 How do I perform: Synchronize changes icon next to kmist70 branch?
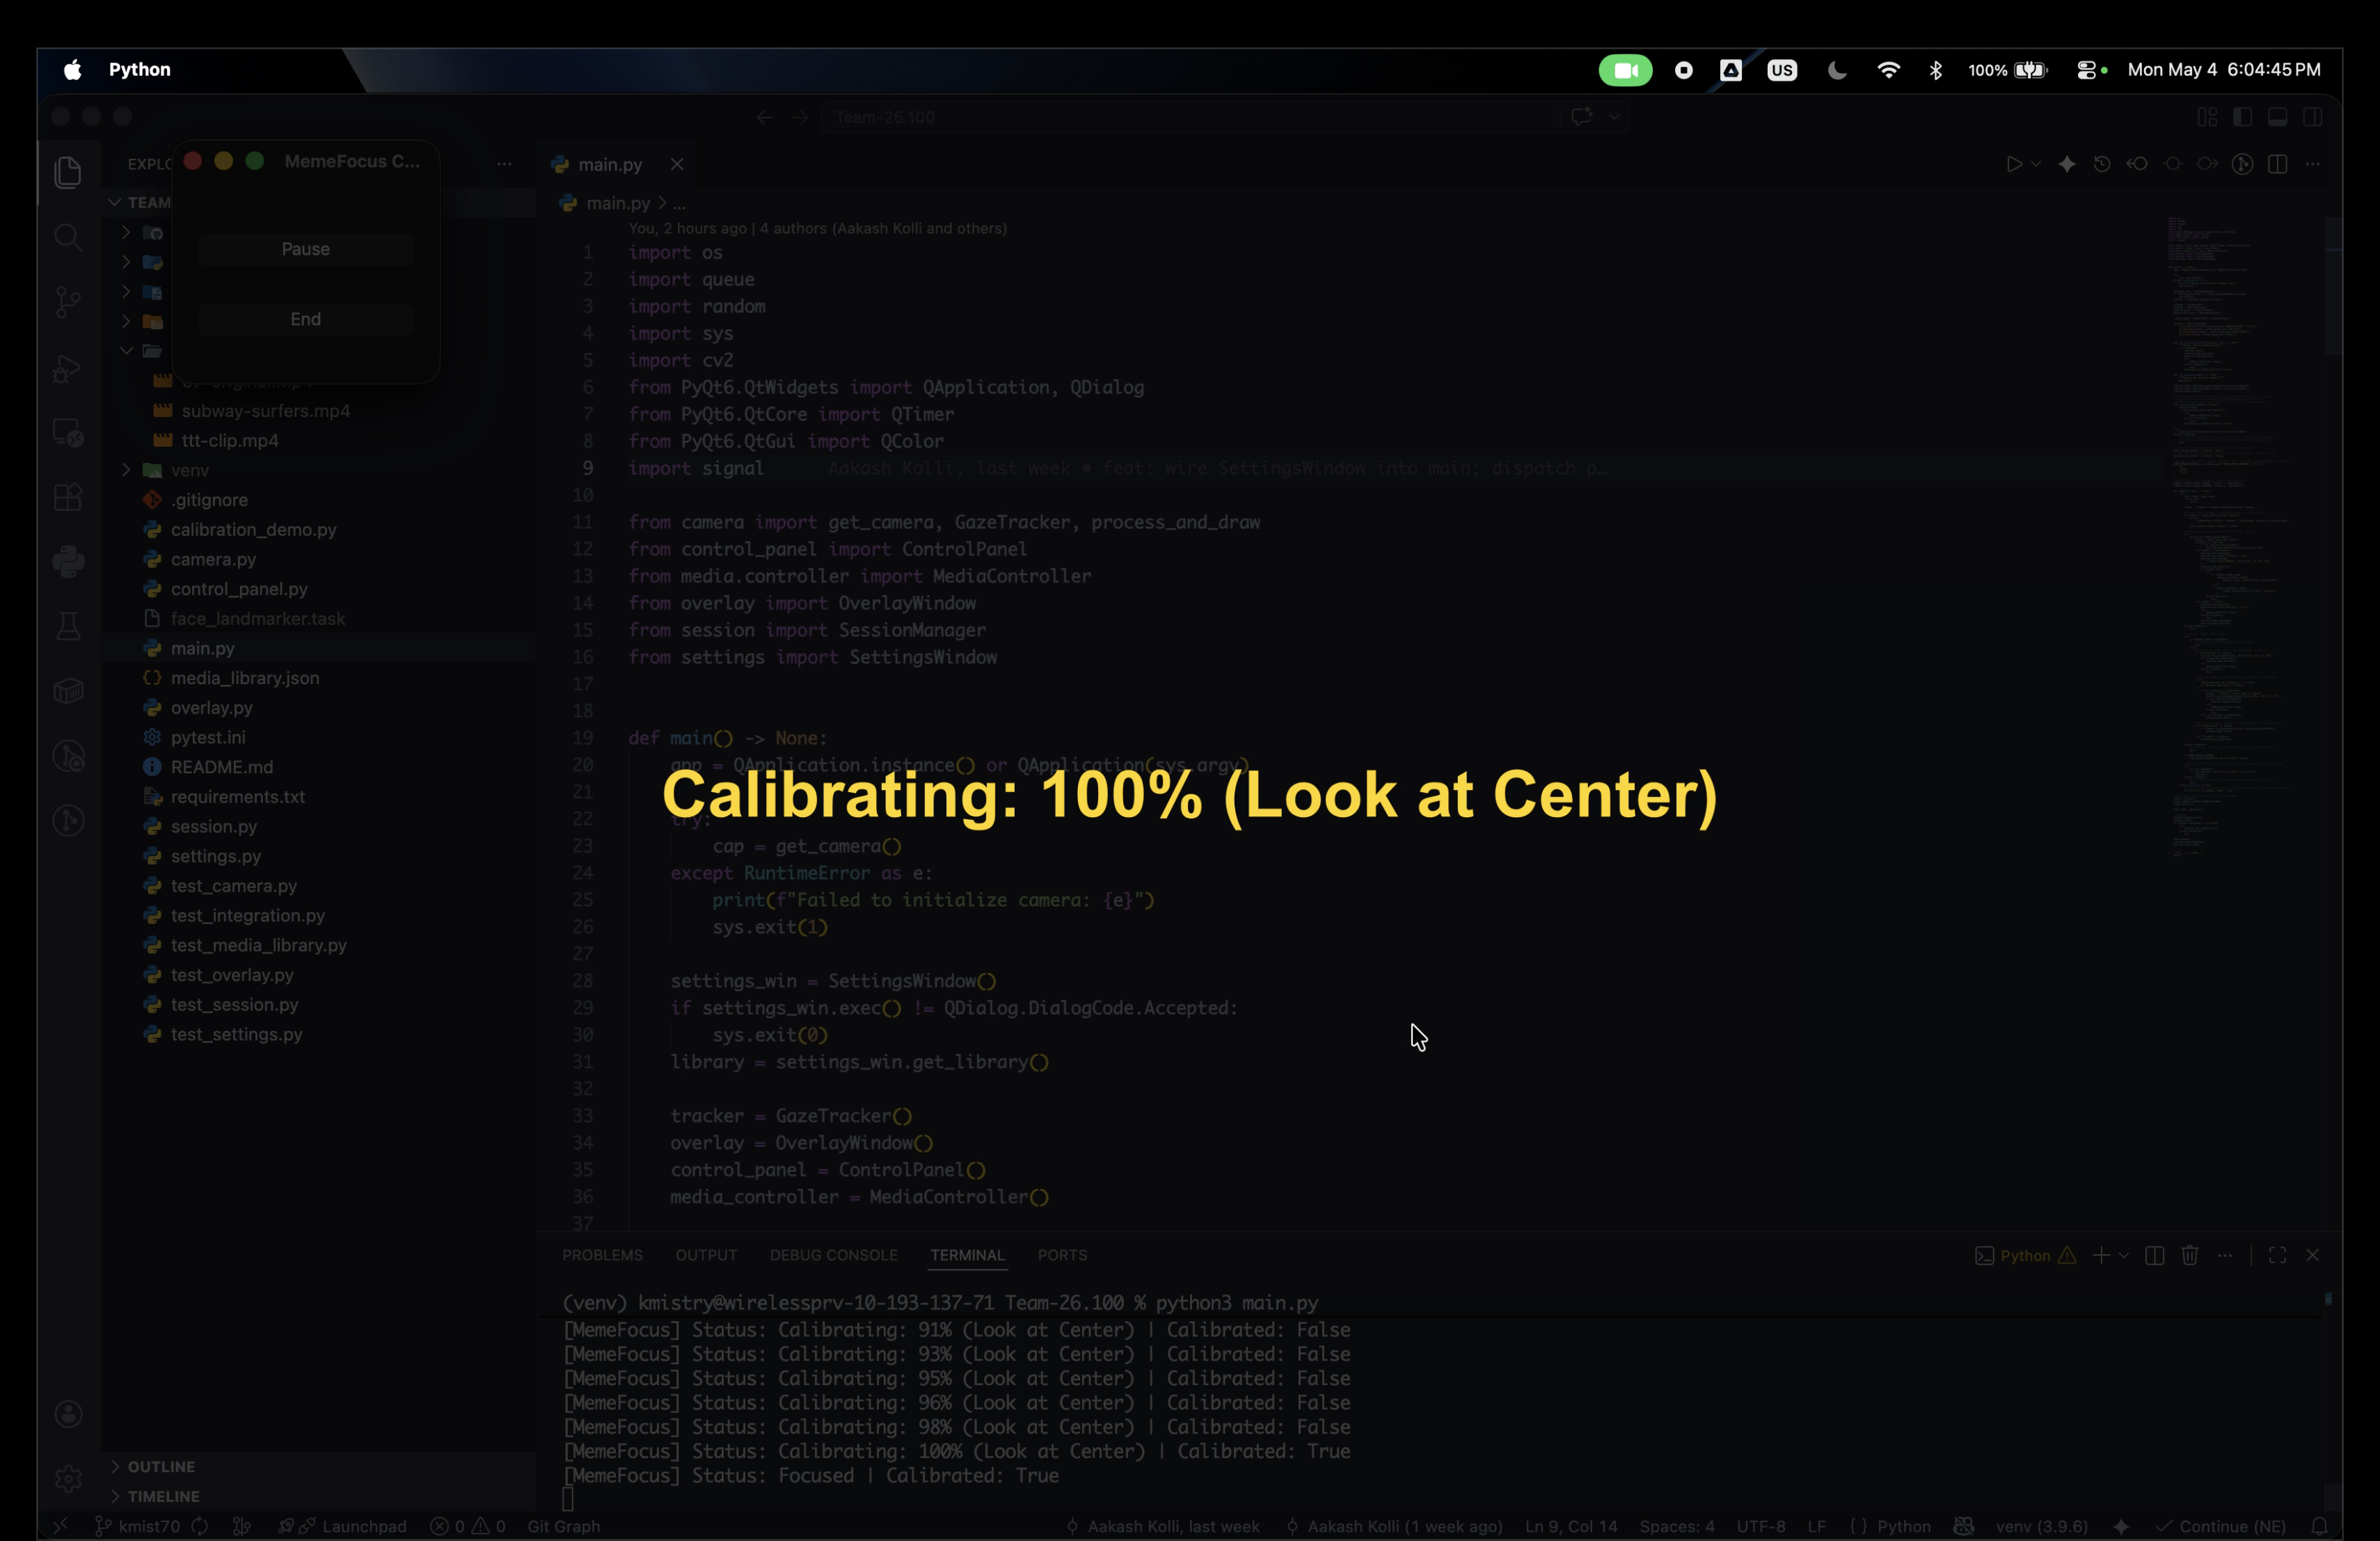(x=200, y=1526)
